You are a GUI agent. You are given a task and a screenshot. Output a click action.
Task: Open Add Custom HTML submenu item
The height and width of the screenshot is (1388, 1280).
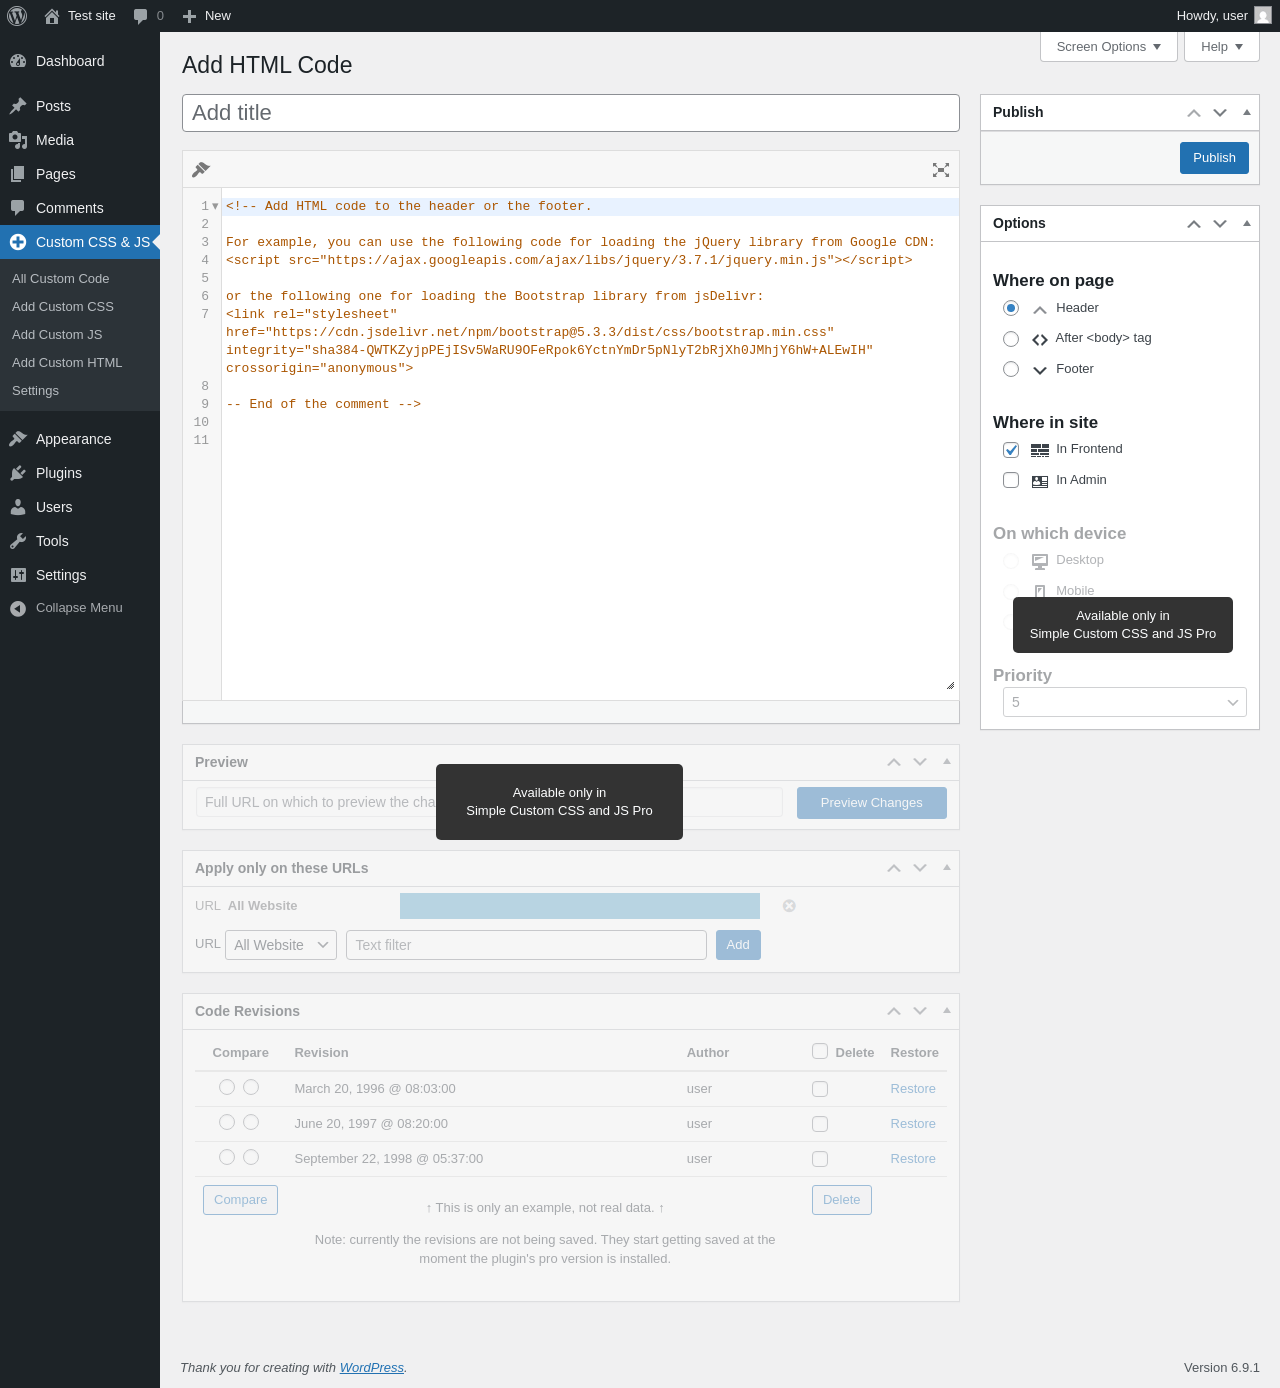[x=67, y=363]
